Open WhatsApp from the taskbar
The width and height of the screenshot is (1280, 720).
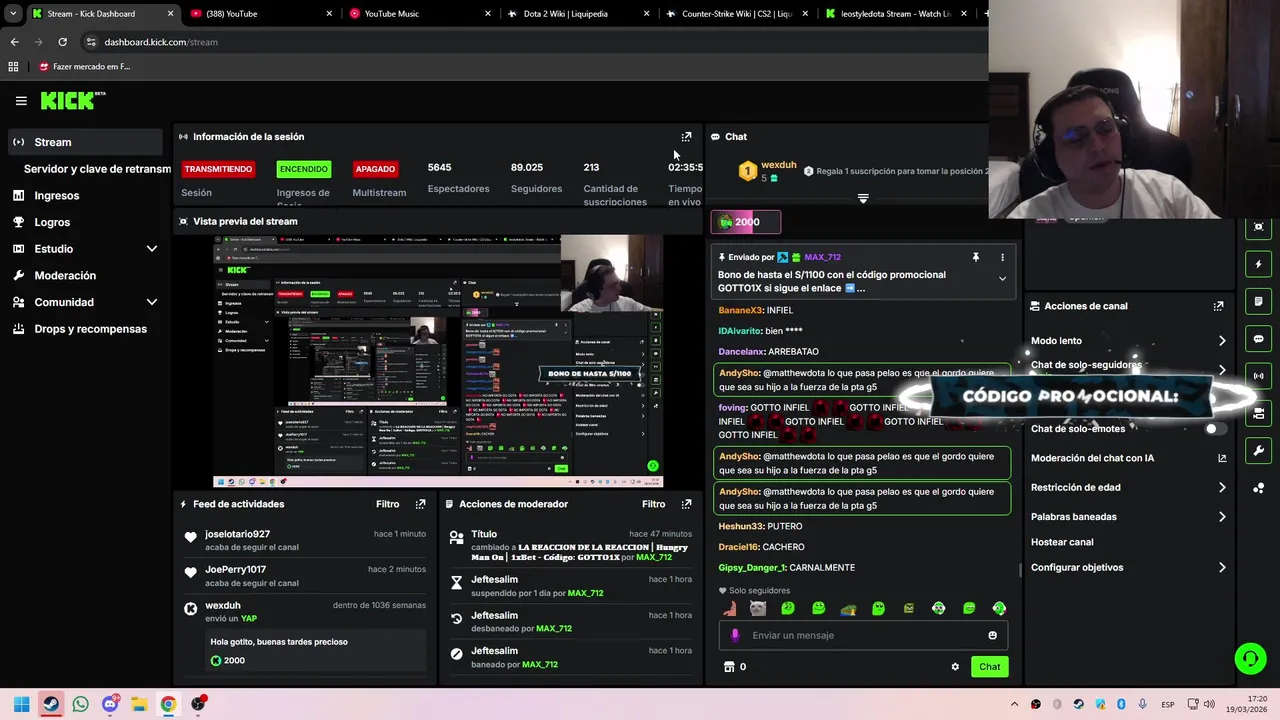point(80,704)
